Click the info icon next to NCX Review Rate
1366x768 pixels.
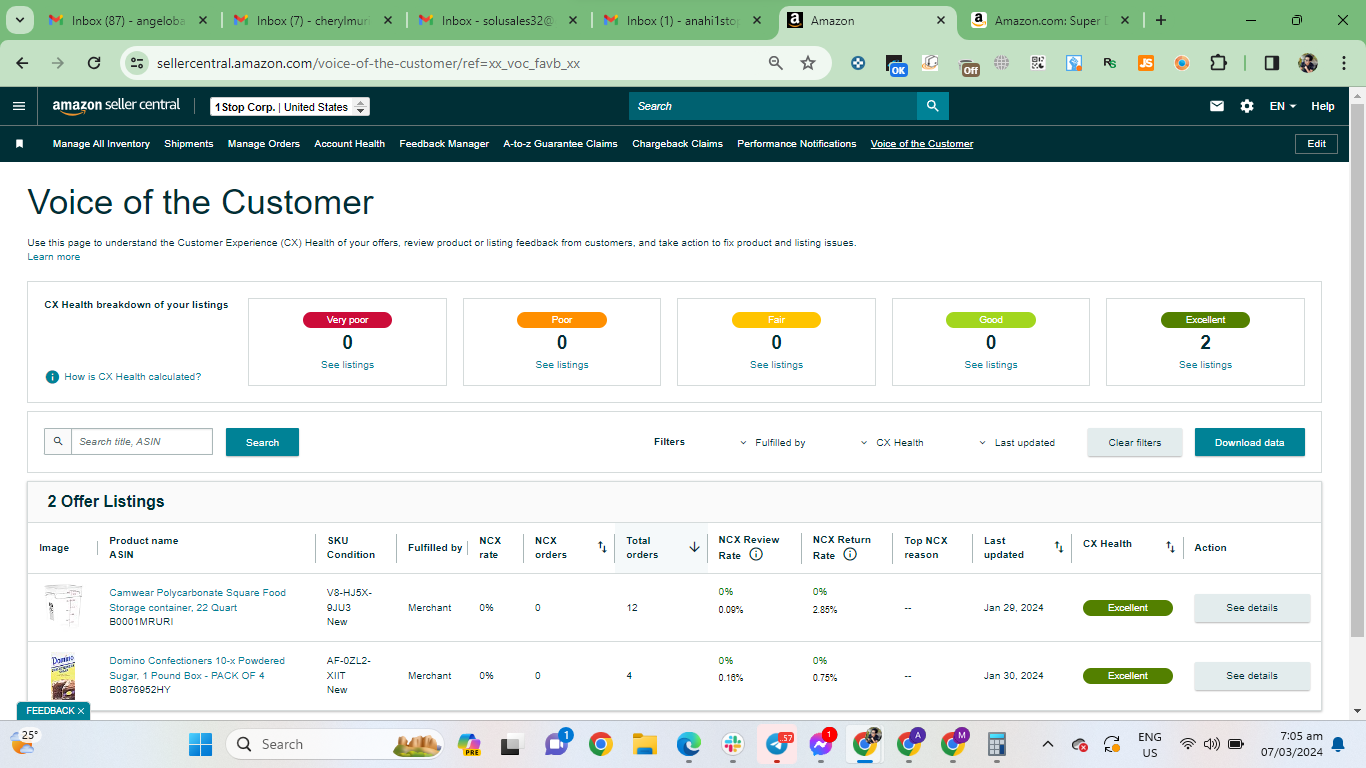[756, 554]
